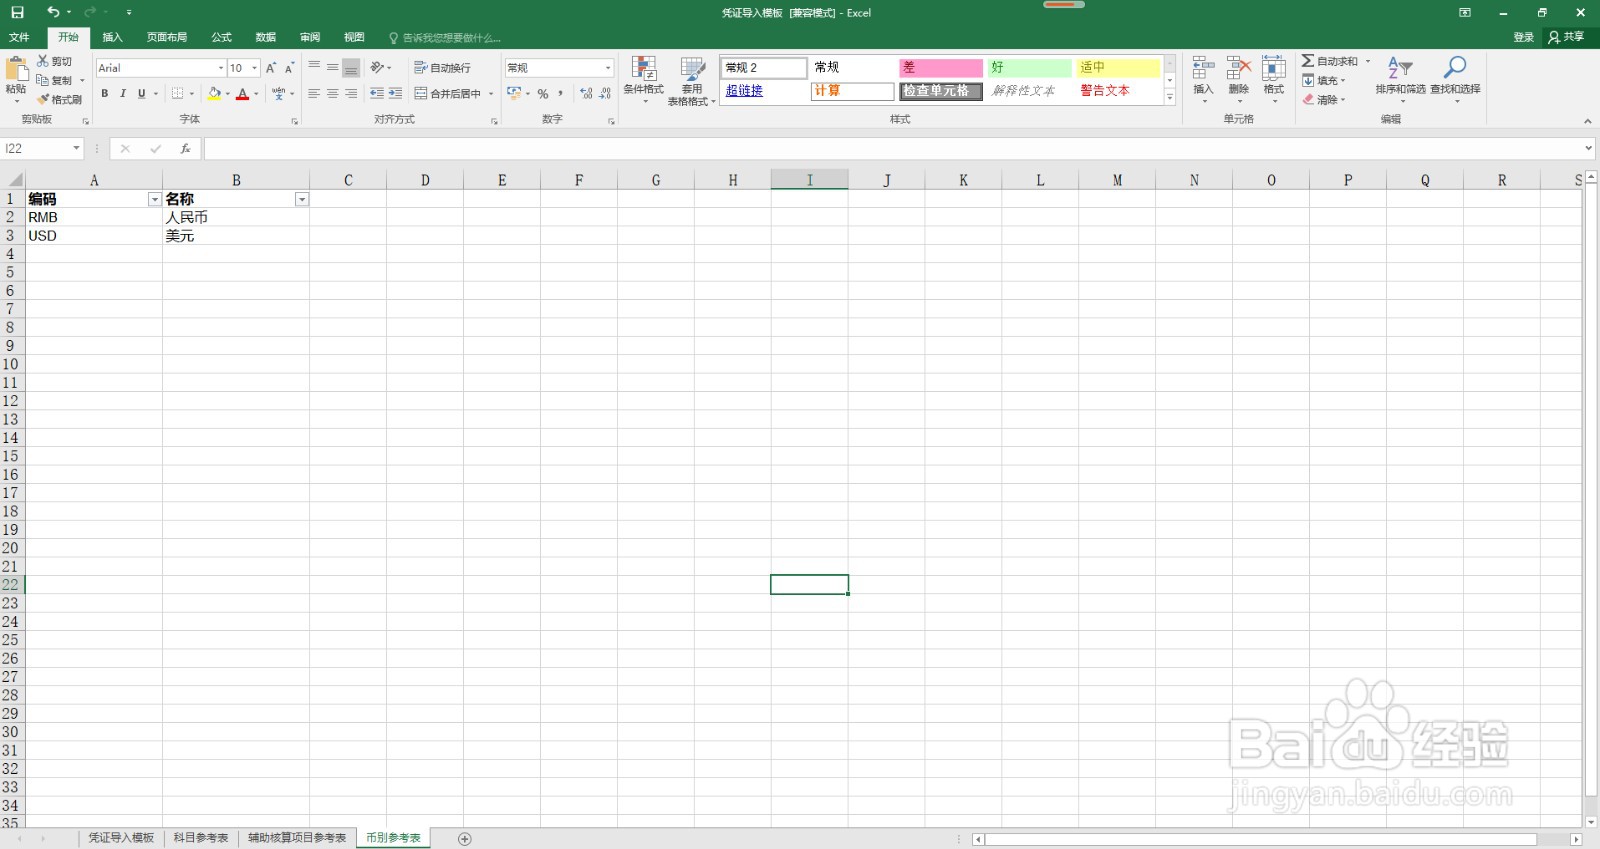This screenshot has height=849, width=1600.
Task: Open Format as Table (套用表格格式)
Action: pyautogui.click(x=691, y=80)
